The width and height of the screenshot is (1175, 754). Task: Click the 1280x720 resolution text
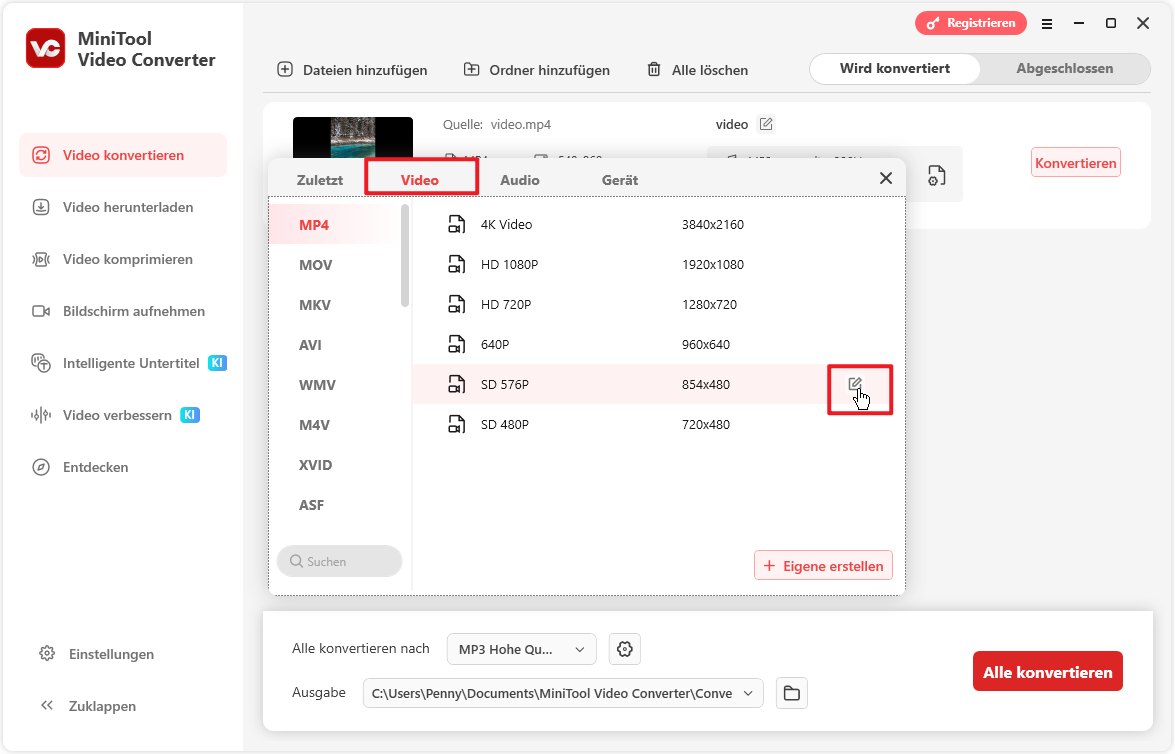point(709,305)
